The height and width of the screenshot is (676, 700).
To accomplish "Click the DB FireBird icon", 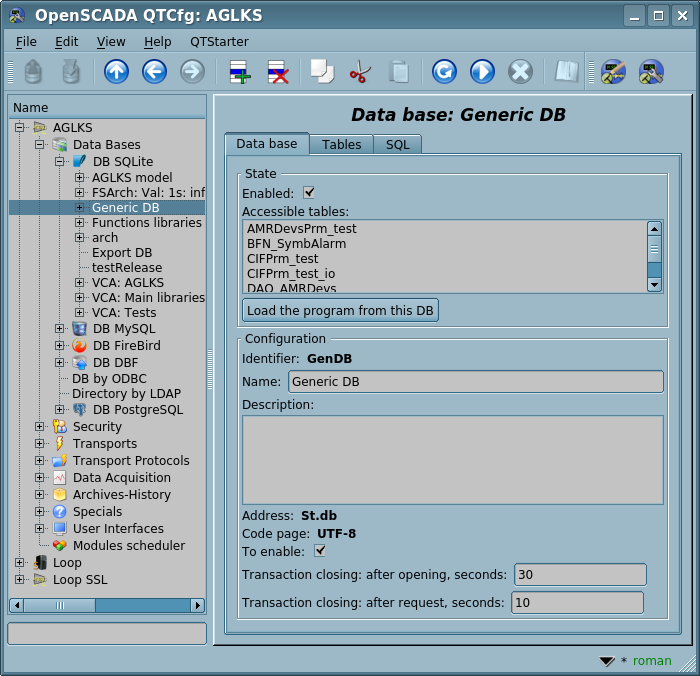I will 79,346.
